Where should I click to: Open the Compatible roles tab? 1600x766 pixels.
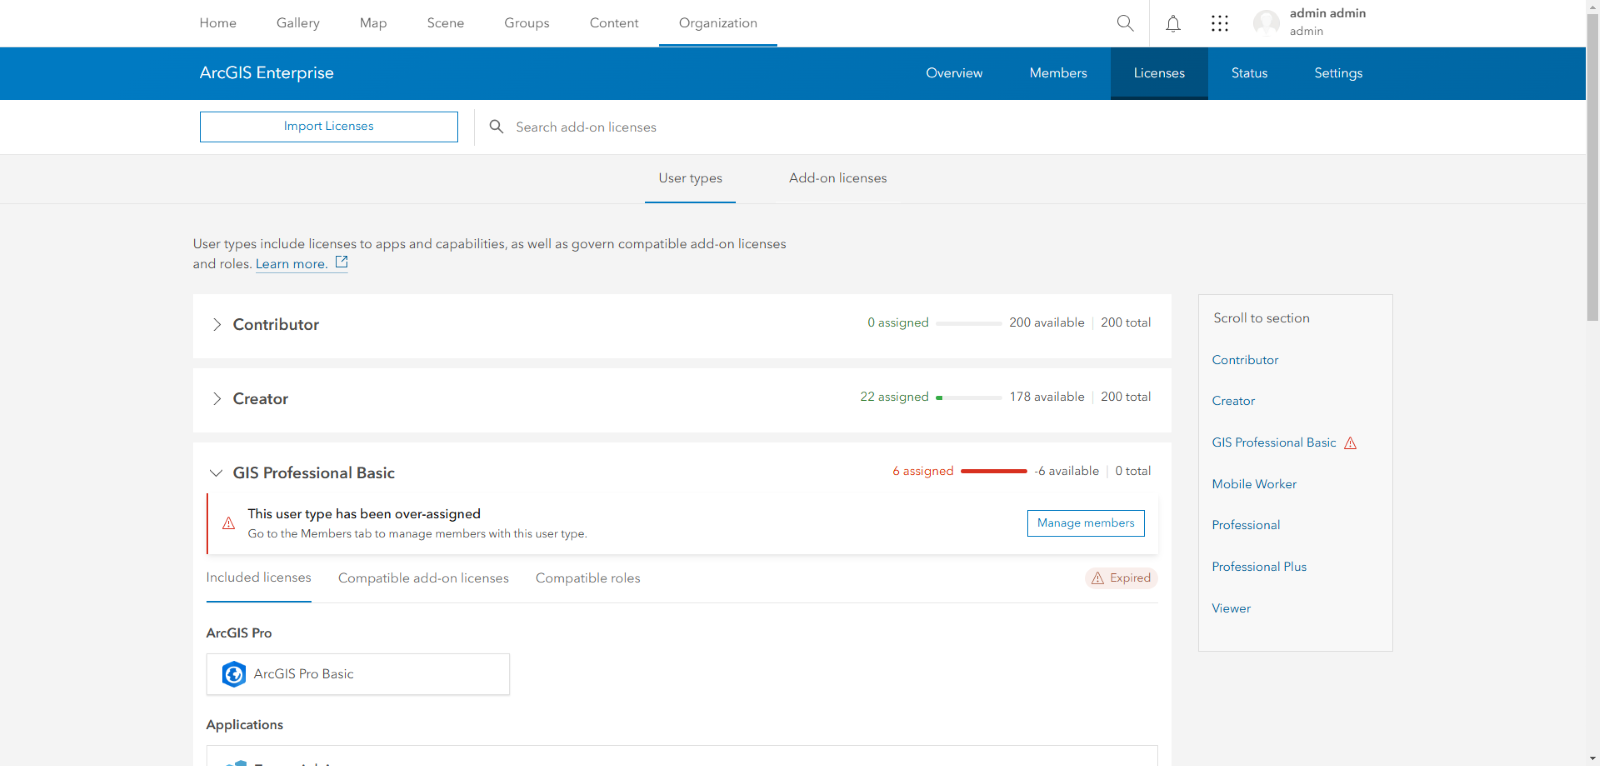588,578
